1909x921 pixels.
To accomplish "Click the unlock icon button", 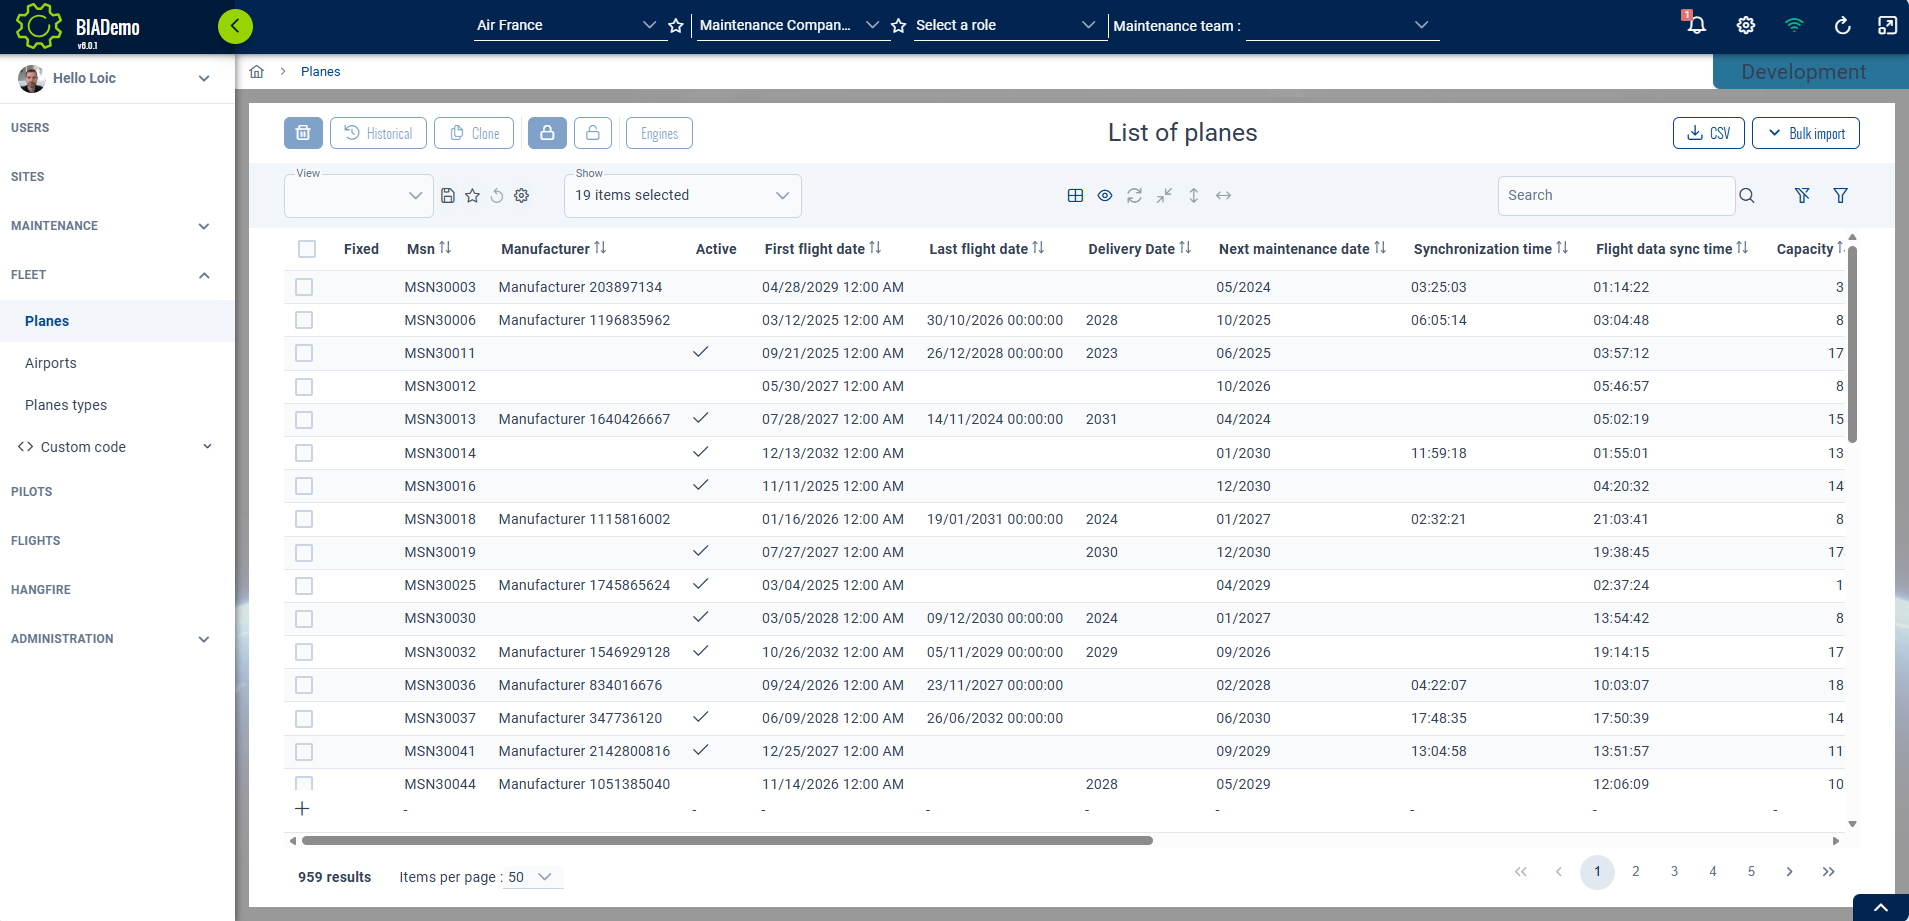I will [x=593, y=133].
